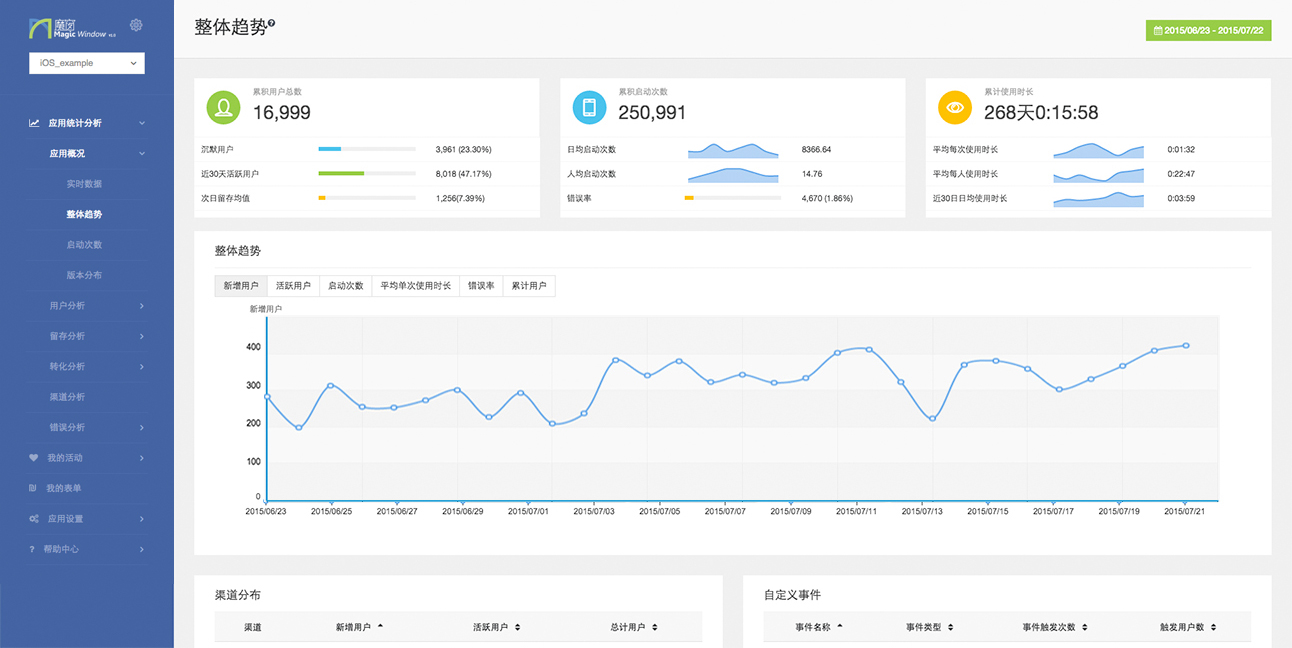The image size is (1292, 648).
Task: Switch chart to 错误率 tab
Action: click(x=481, y=286)
